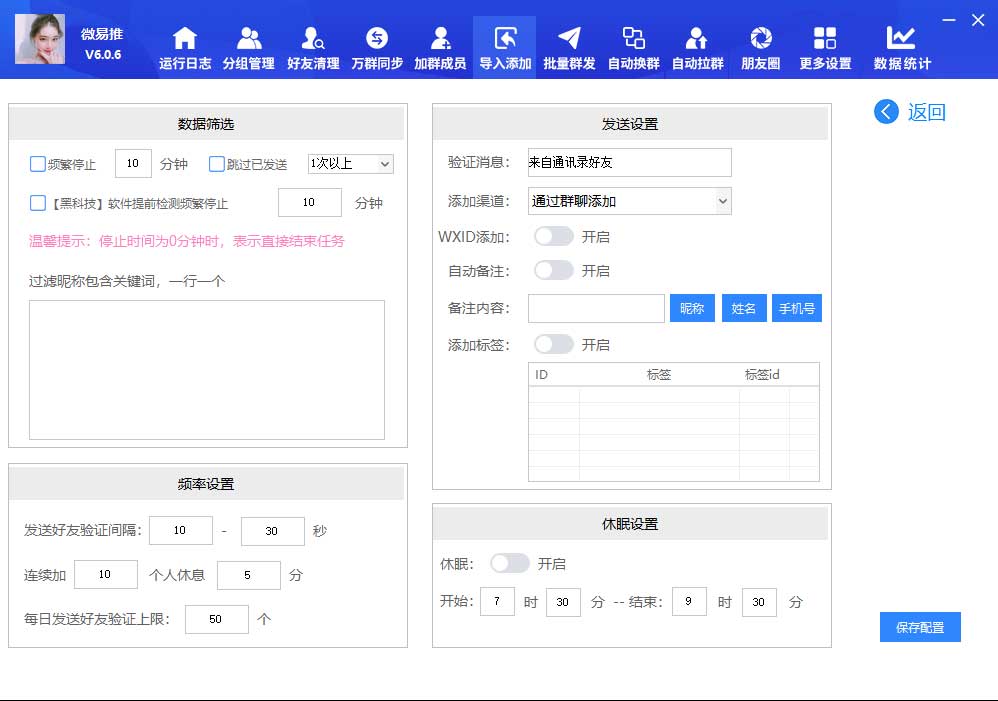The height and width of the screenshot is (701, 998).
Task: Turn on the 休眠 switch
Action: click(x=510, y=564)
